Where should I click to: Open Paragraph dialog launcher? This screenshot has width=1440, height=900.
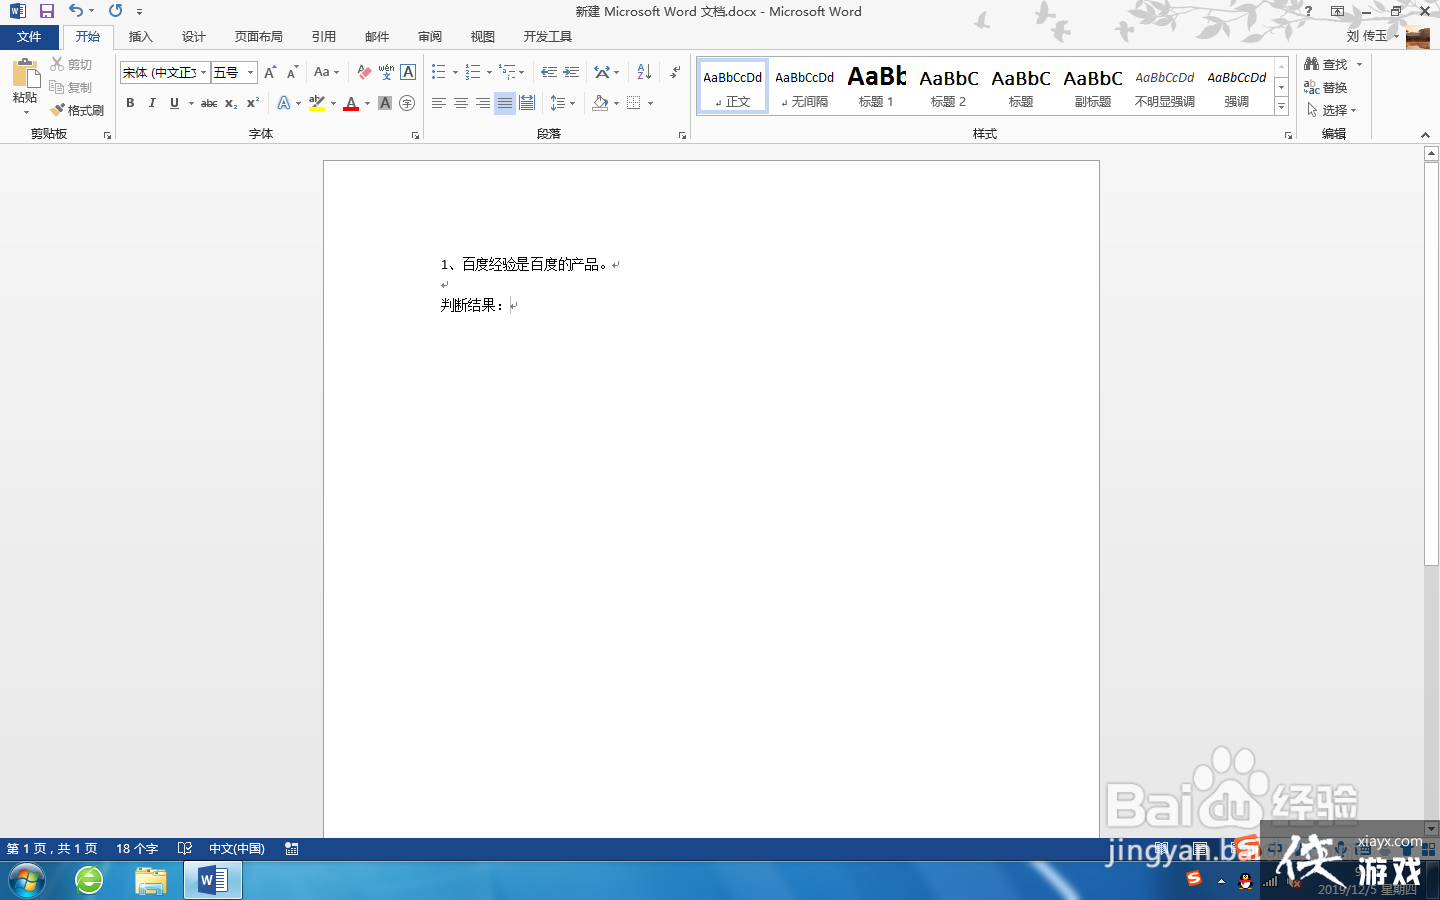683,135
